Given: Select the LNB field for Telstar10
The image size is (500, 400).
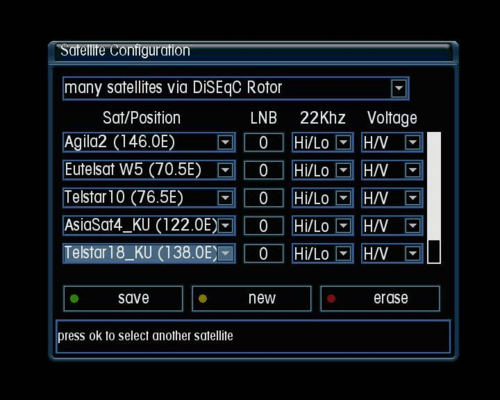Looking at the screenshot, I should coord(264,198).
